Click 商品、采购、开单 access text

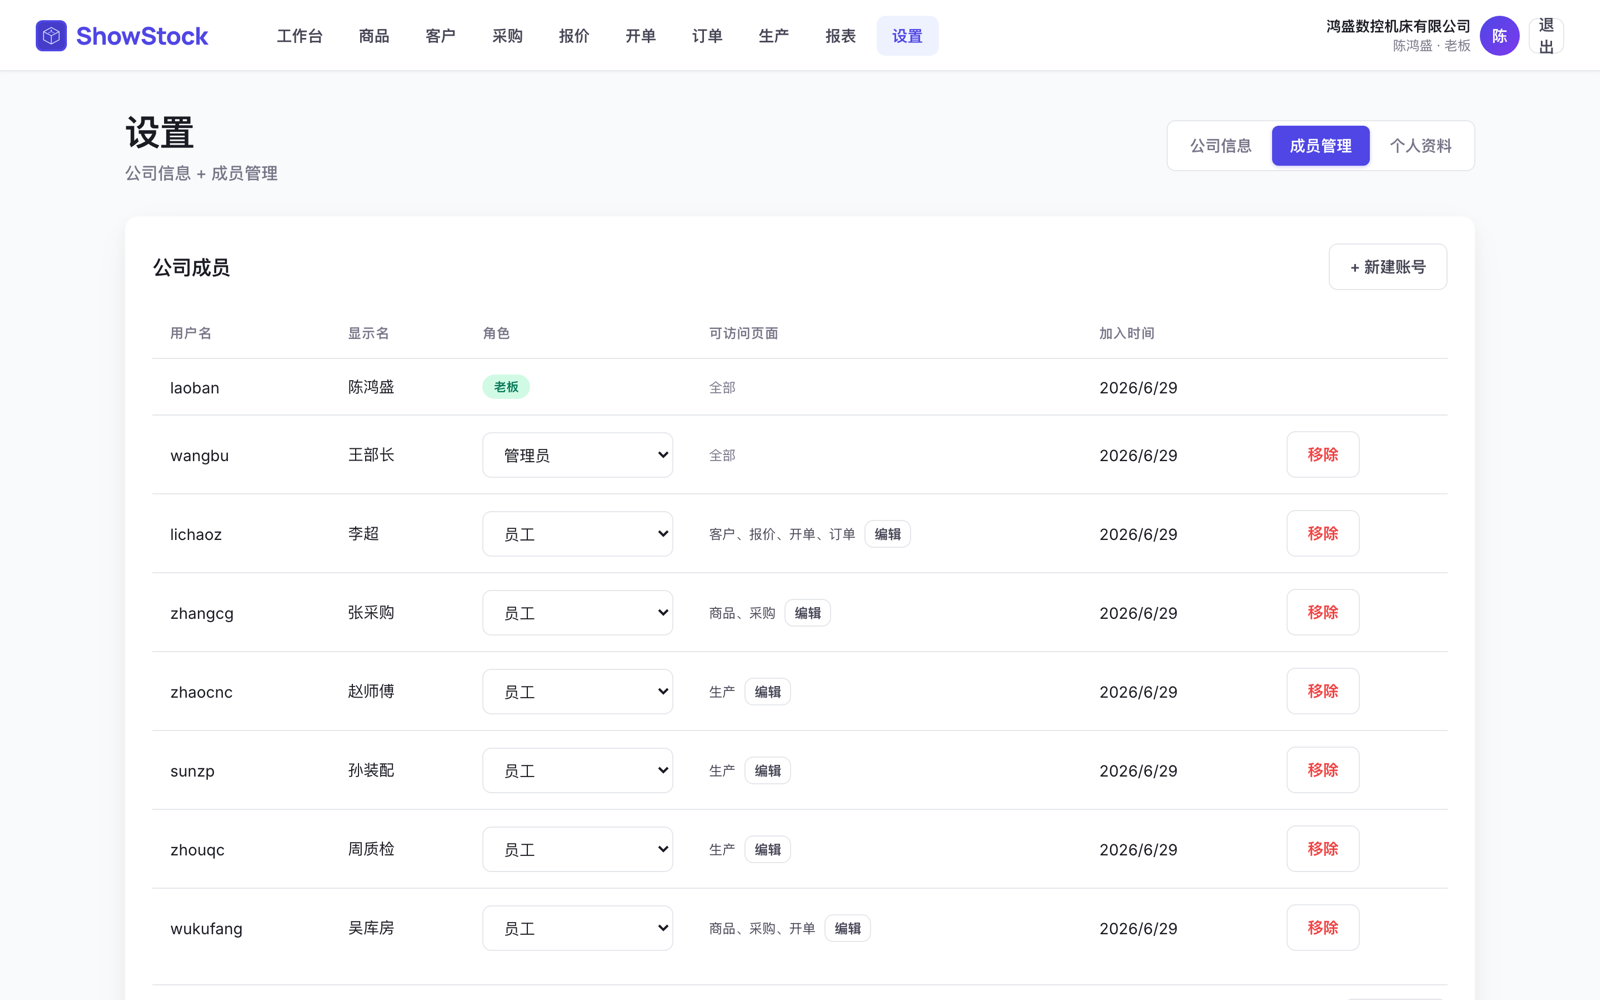pyautogui.click(x=762, y=929)
